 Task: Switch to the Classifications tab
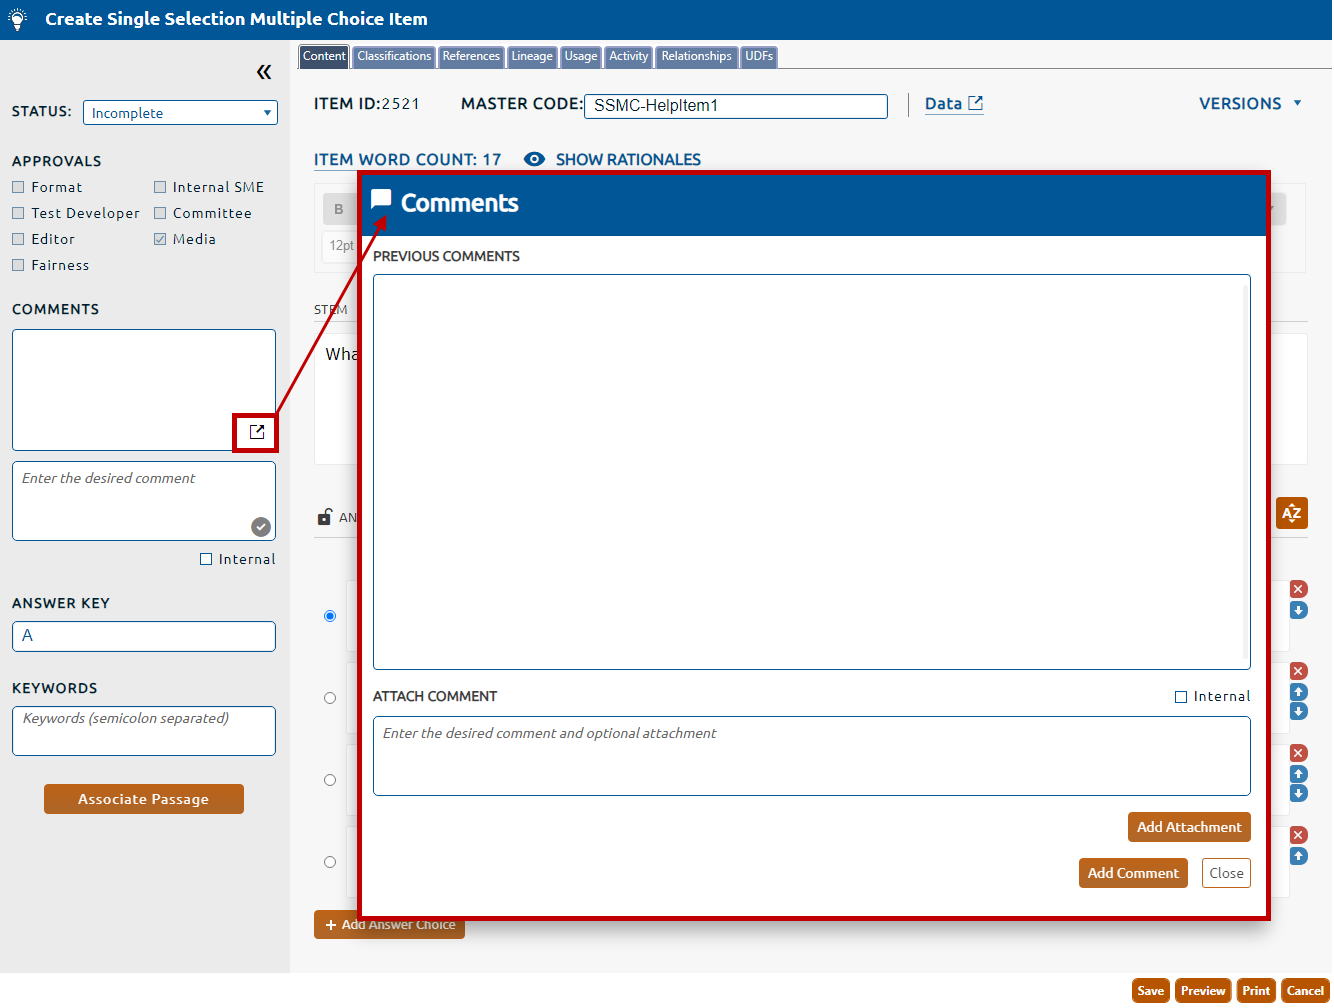point(394,57)
